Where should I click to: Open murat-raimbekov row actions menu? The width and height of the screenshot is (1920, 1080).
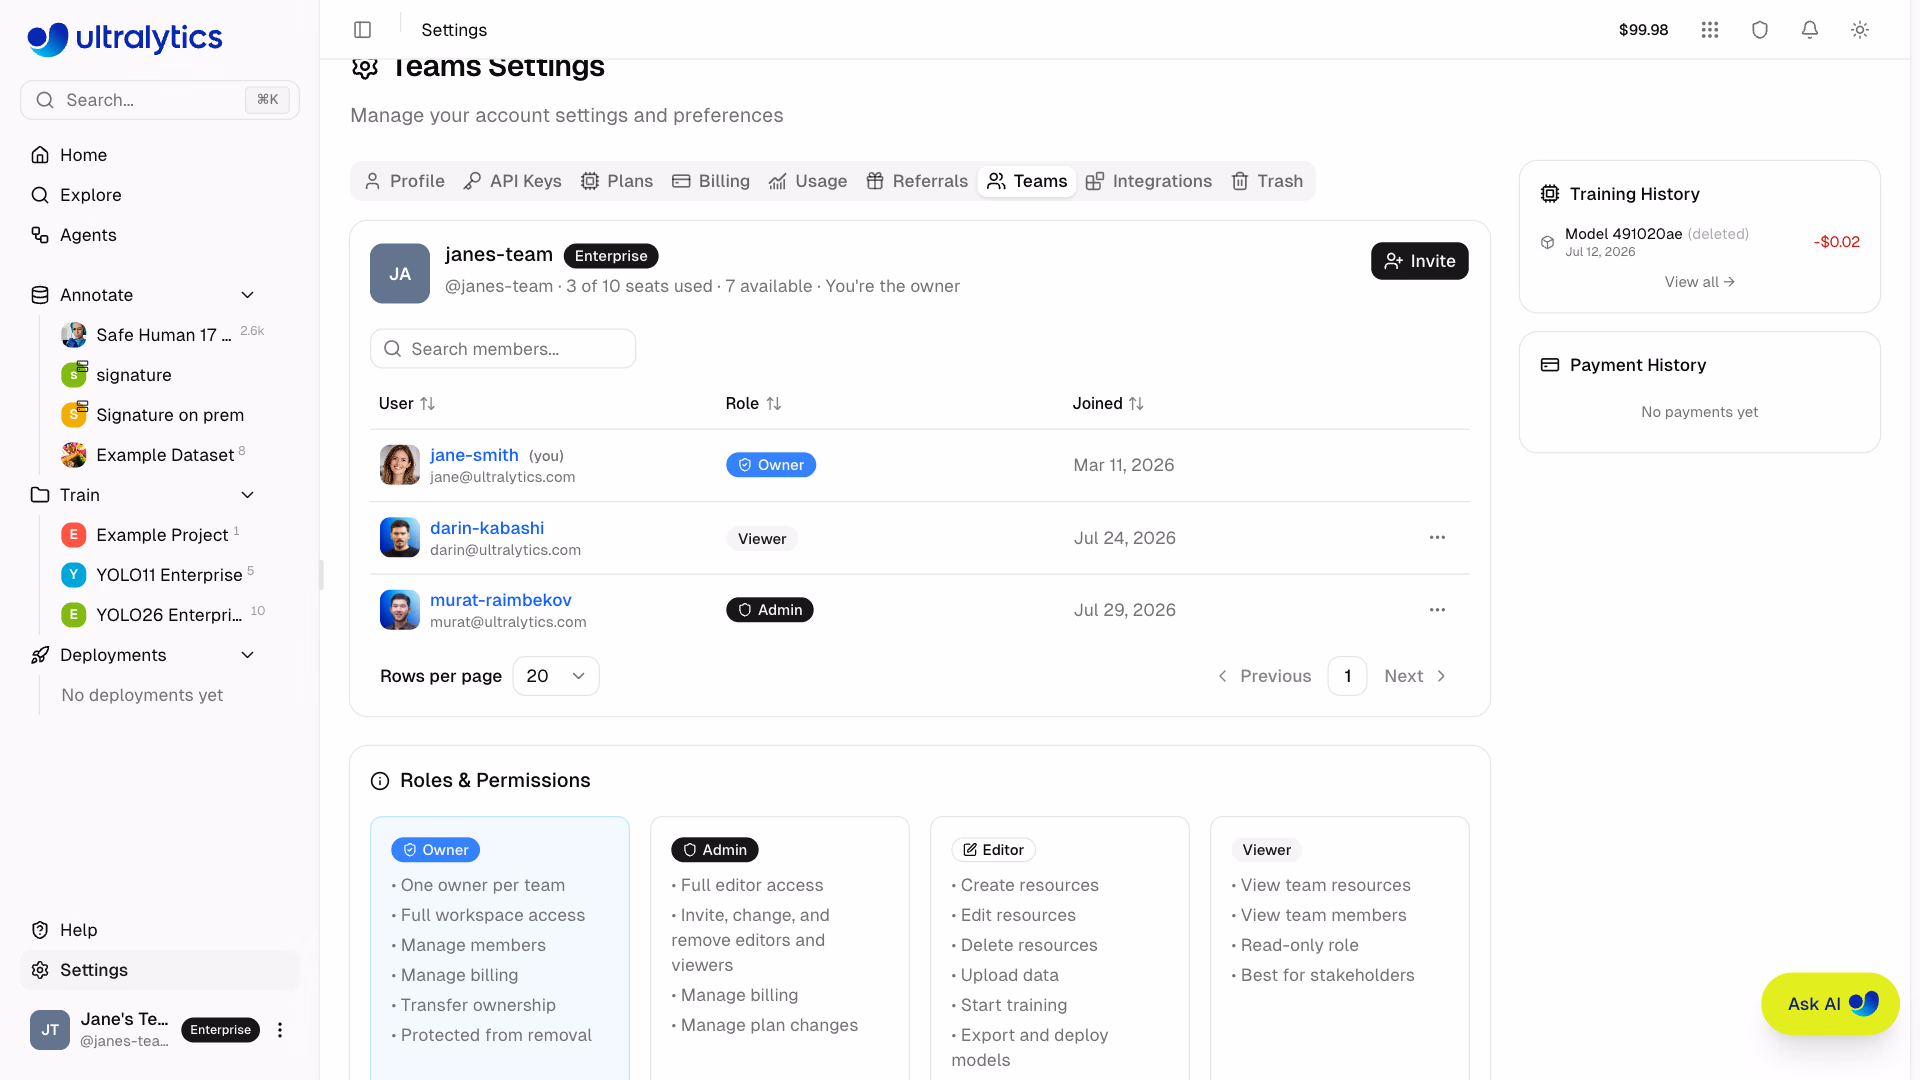tap(1437, 610)
